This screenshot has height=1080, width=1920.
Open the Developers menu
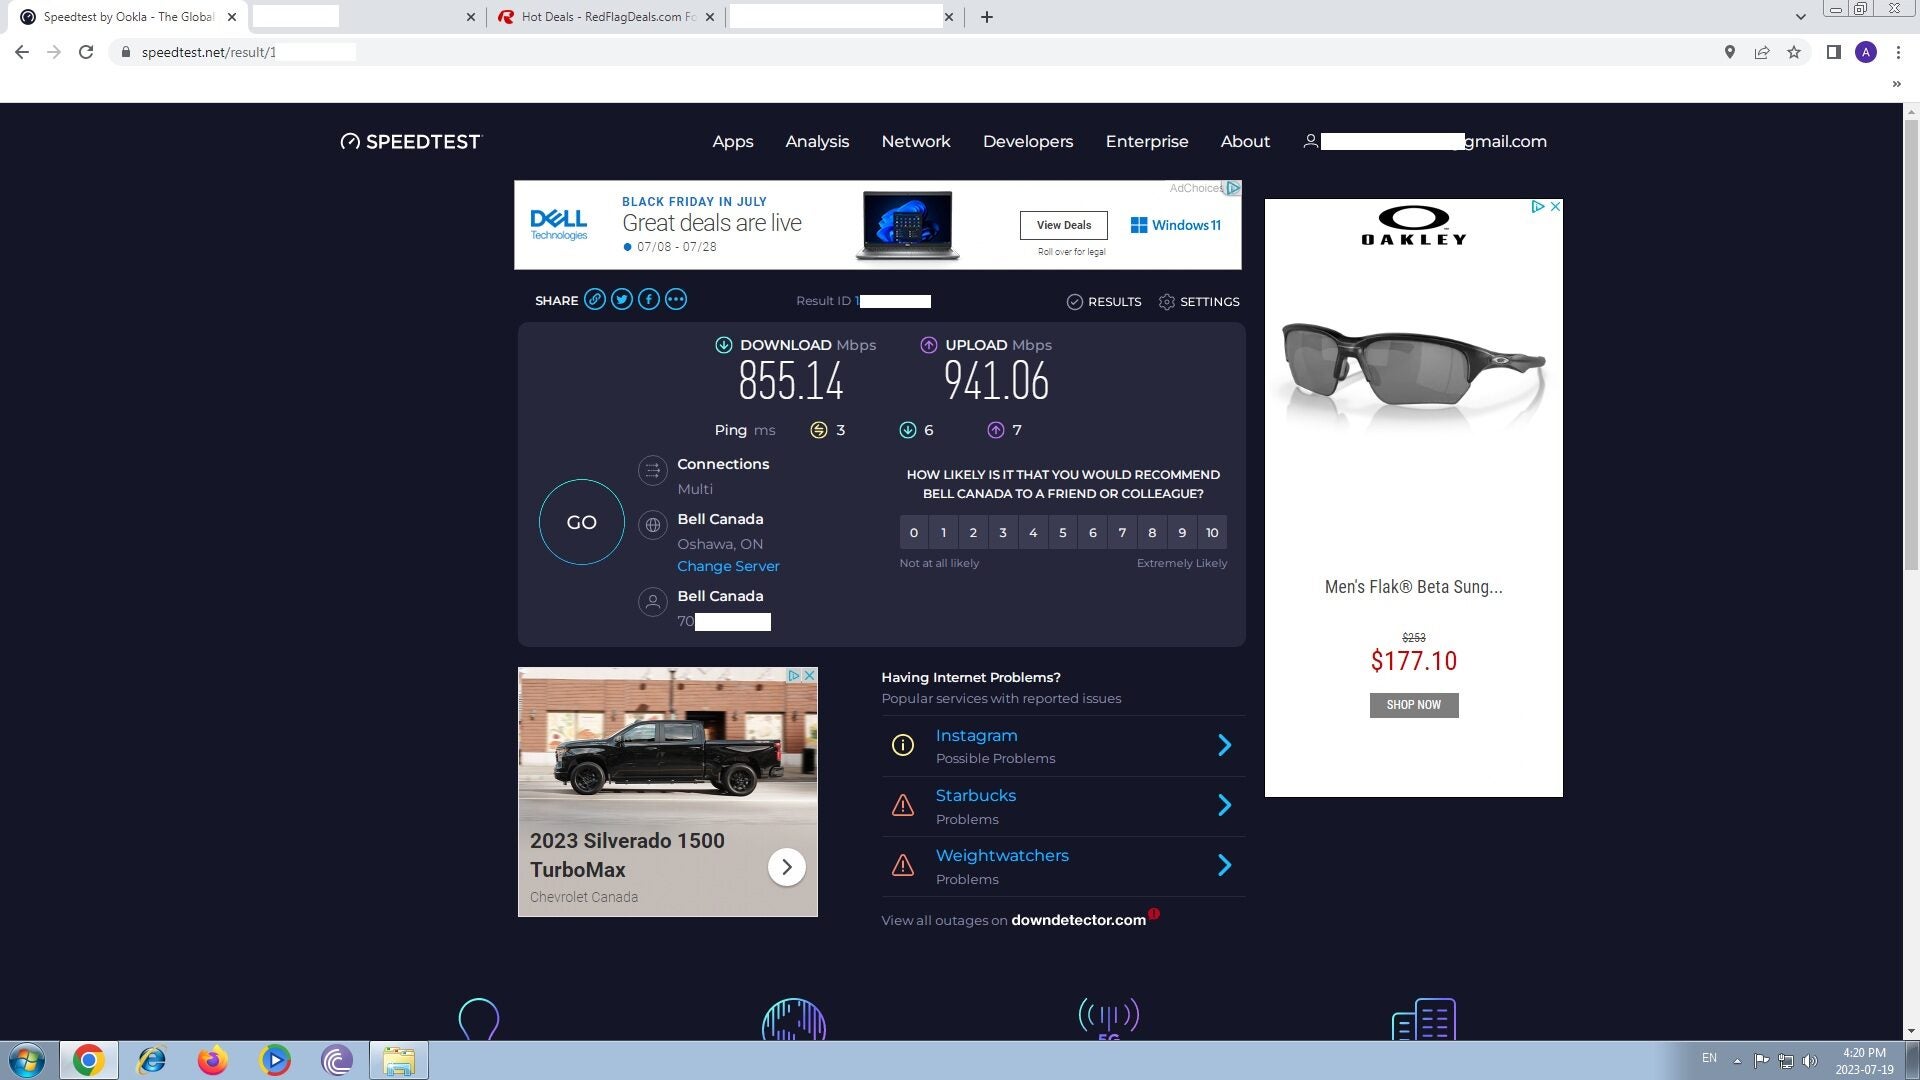(x=1028, y=142)
